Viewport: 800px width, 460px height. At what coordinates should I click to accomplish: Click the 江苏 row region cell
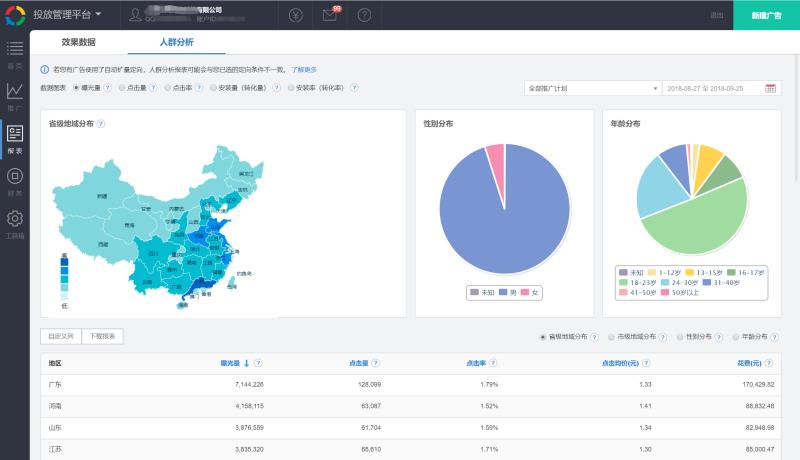[55, 449]
